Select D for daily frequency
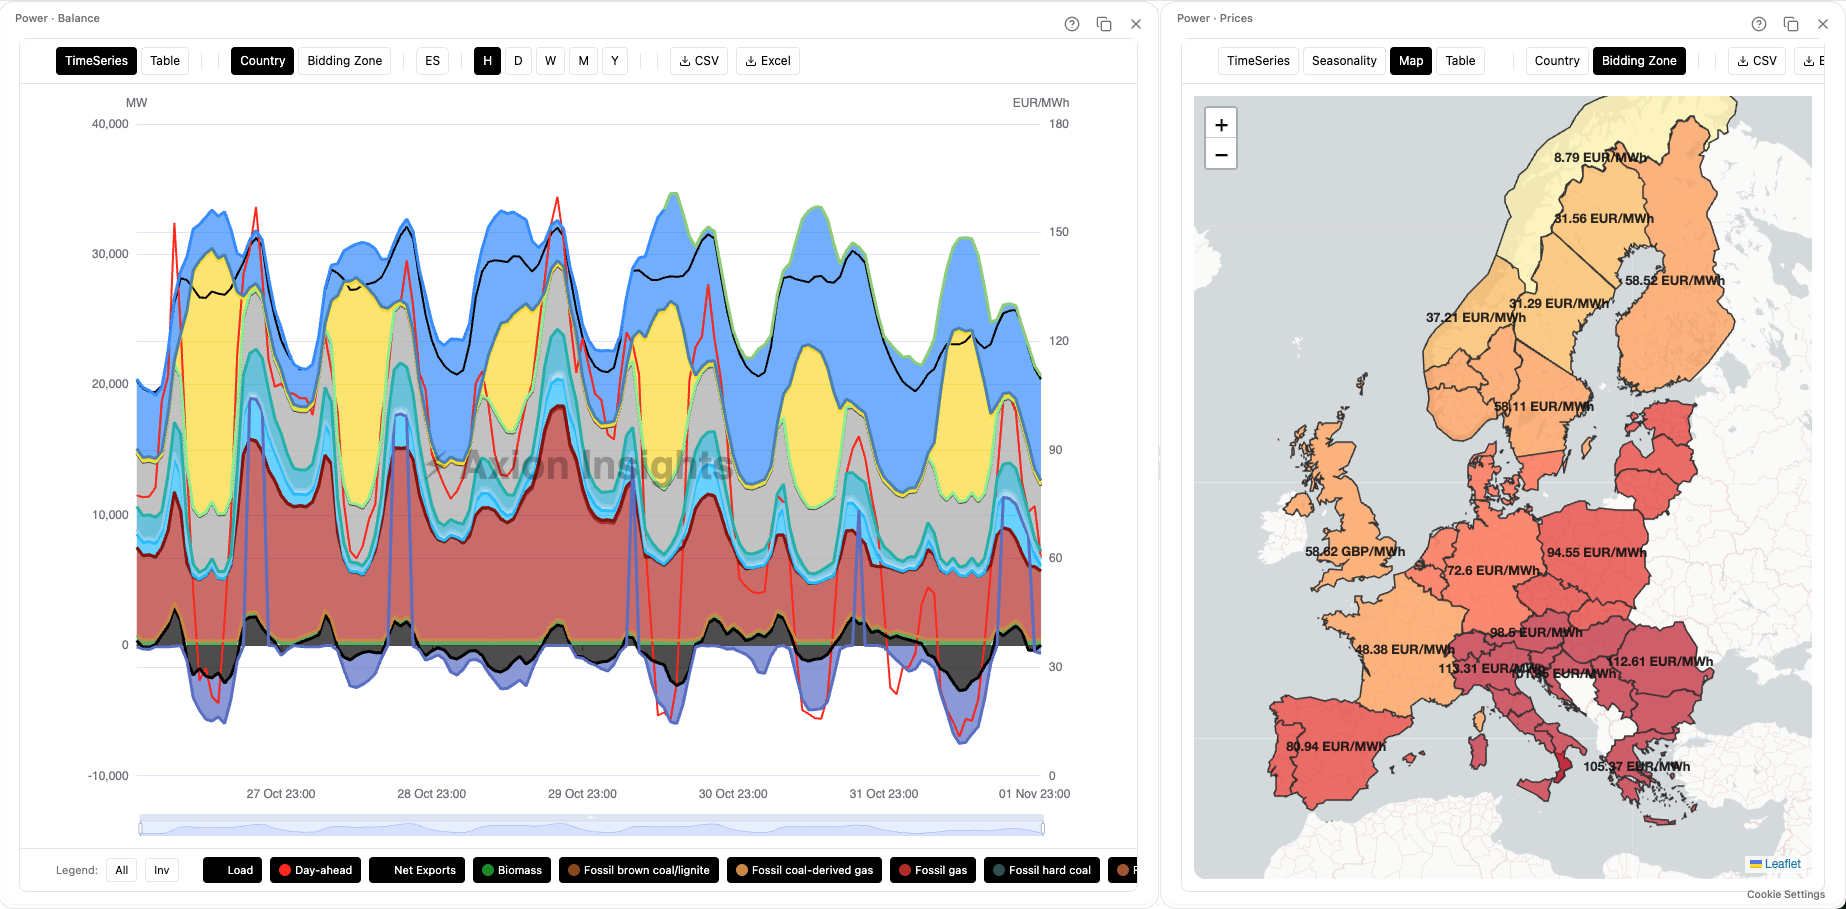The width and height of the screenshot is (1846, 909). pyautogui.click(x=518, y=61)
